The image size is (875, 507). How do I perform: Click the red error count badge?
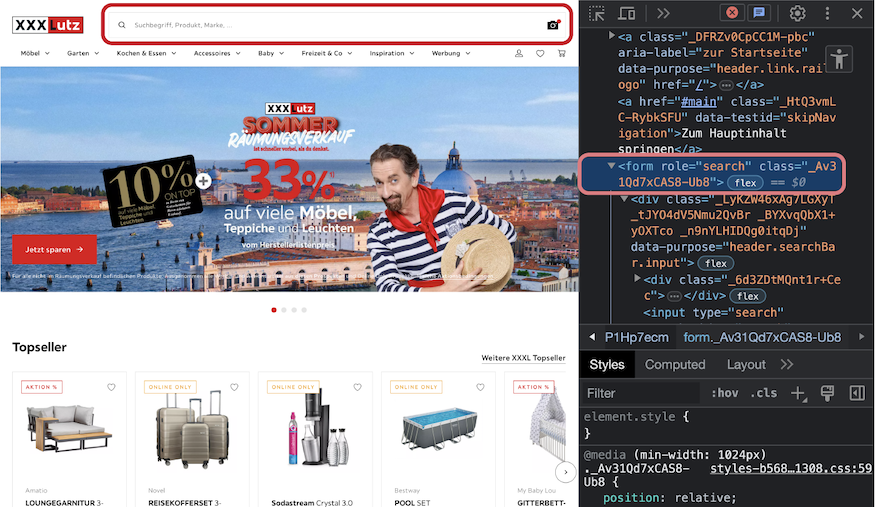pos(732,12)
